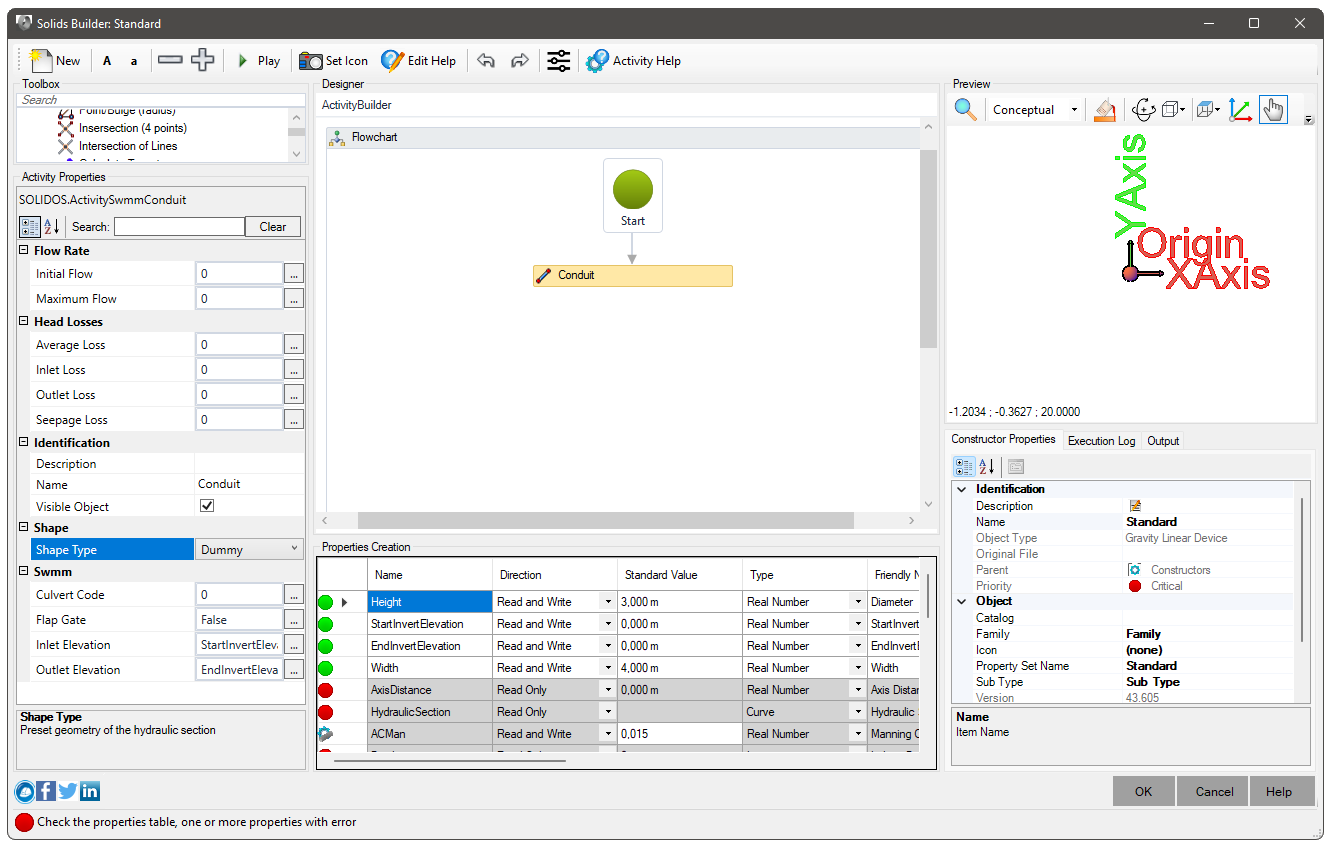Run the activity with Play
Image resolution: width=1339 pixels, height=850 pixels.
[258, 61]
